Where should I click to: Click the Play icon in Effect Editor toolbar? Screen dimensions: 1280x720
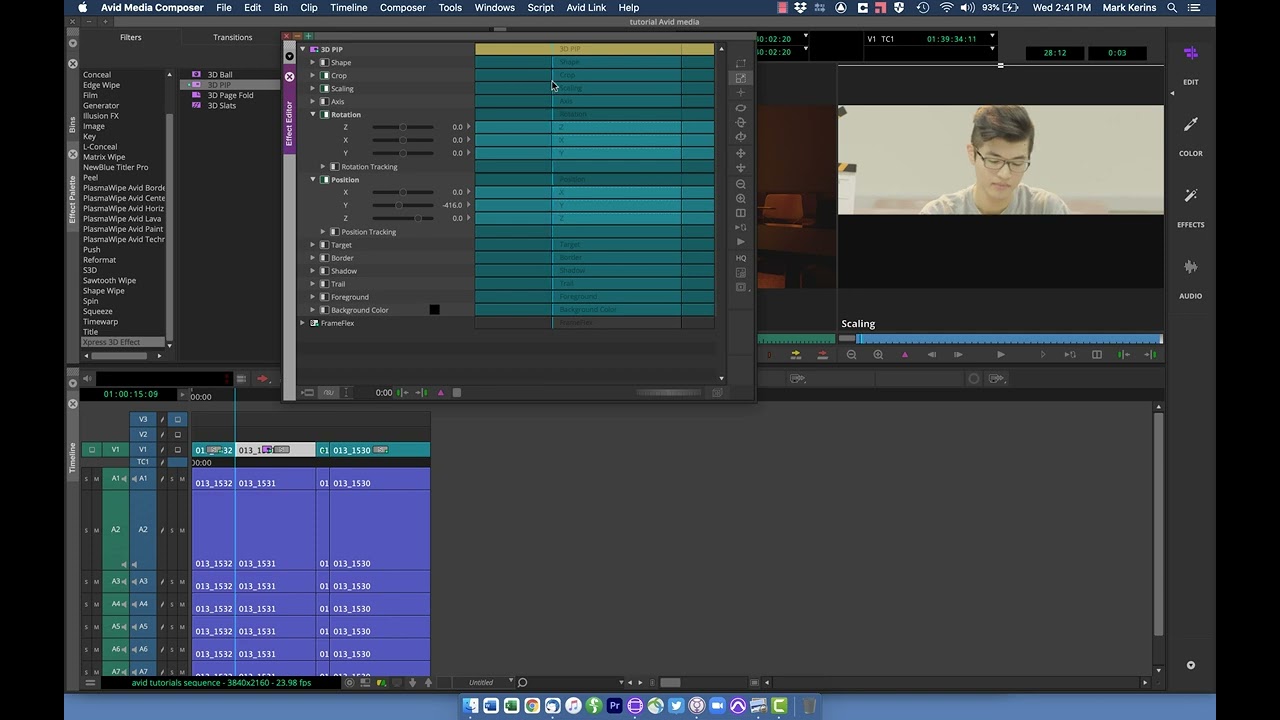741,242
